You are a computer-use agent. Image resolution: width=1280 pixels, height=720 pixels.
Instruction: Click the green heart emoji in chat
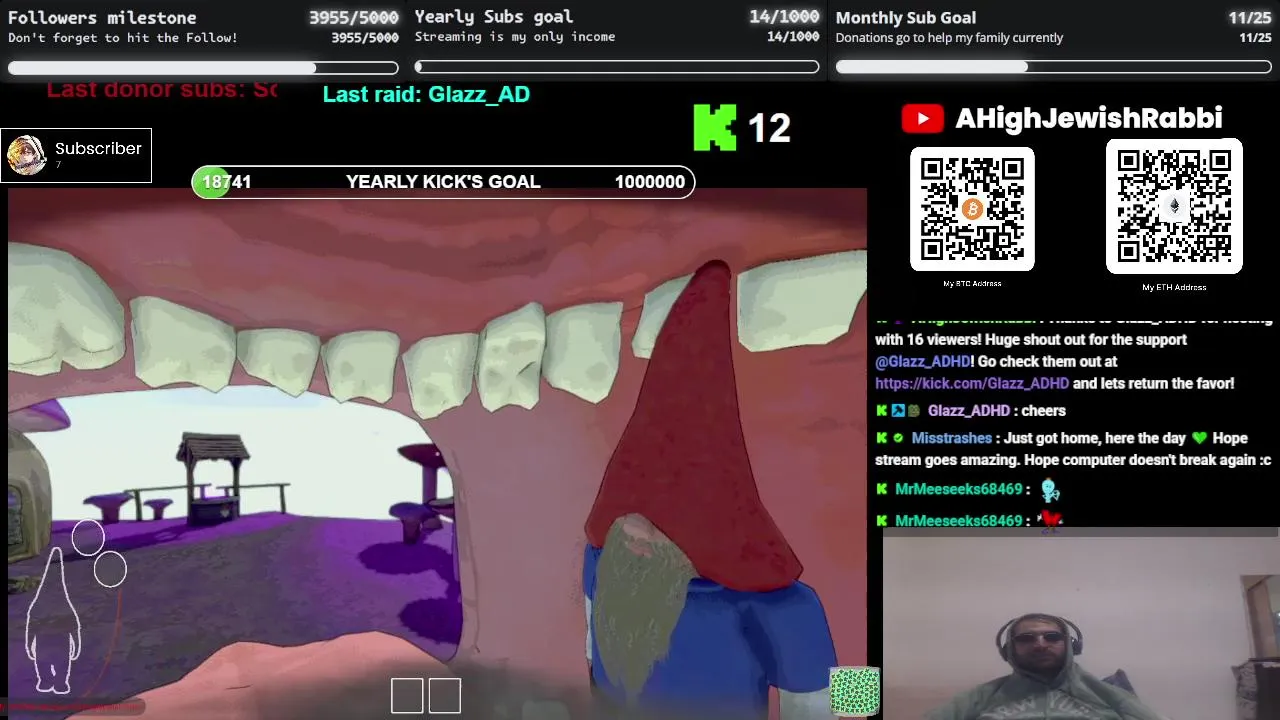1200,438
